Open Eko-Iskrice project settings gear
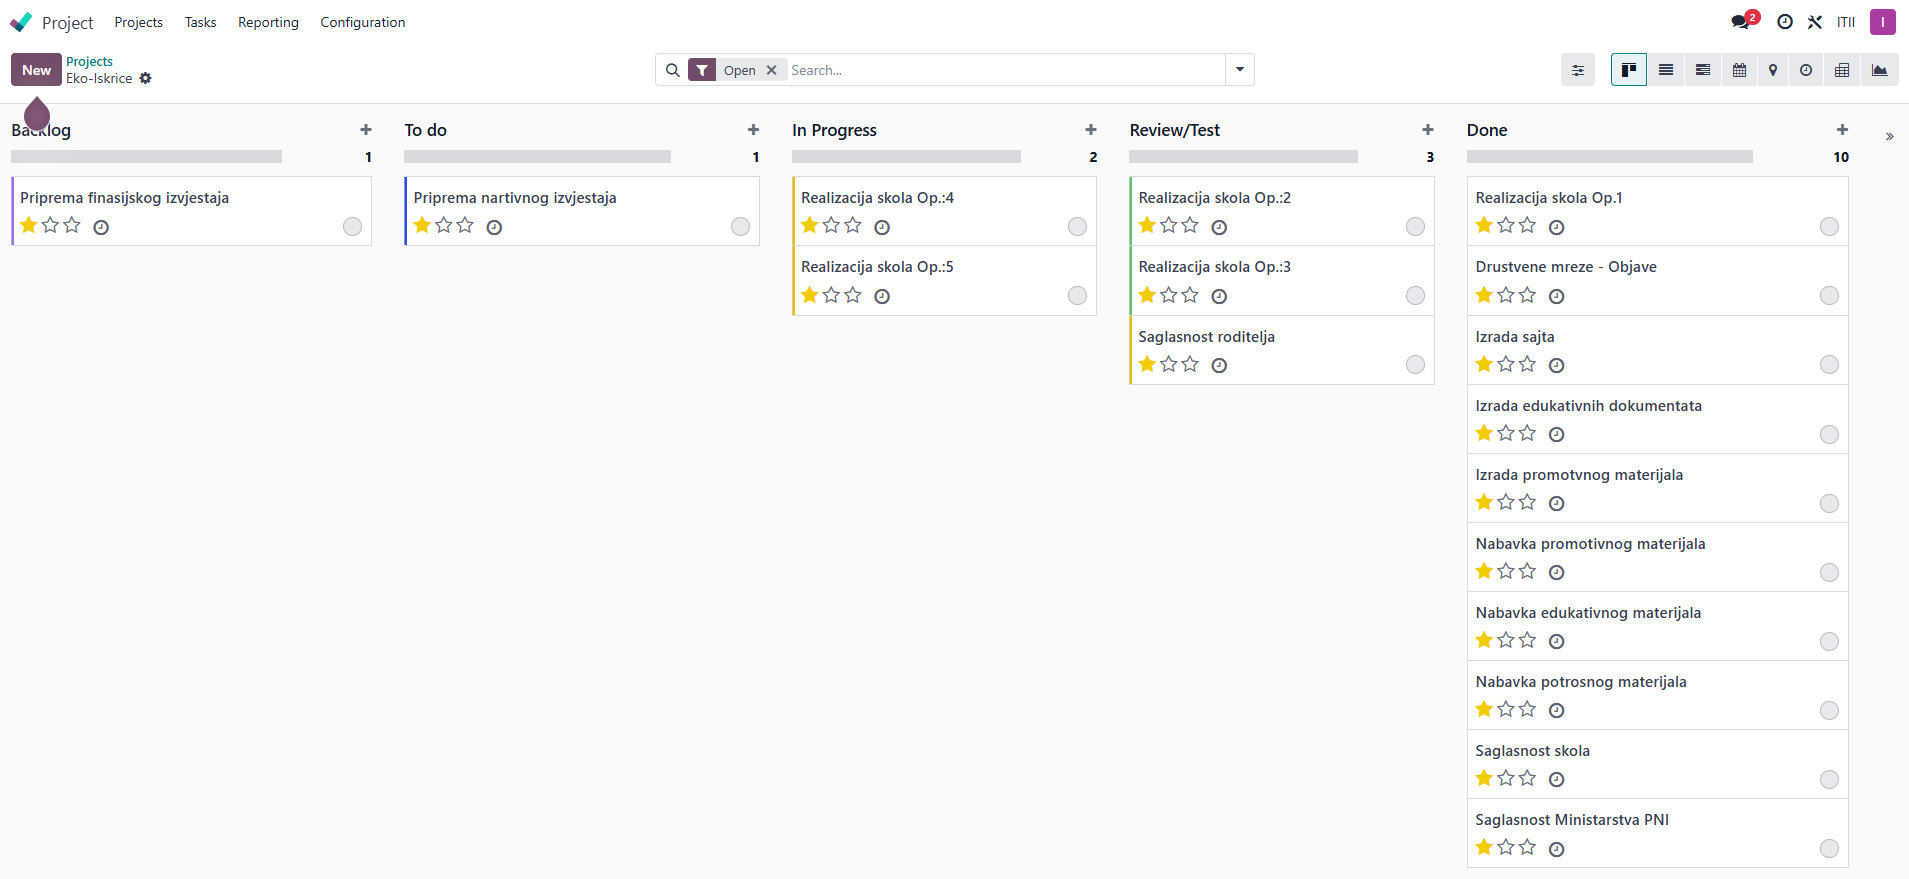Screen dimensions: 1909x879 point(146,78)
